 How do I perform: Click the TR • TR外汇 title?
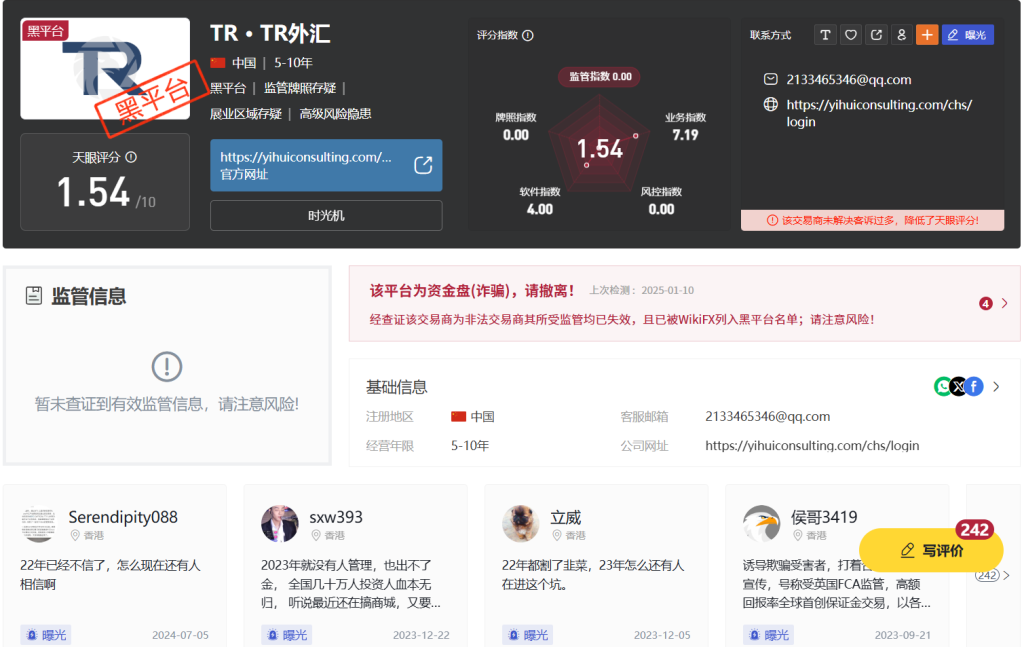pos(270,33)
